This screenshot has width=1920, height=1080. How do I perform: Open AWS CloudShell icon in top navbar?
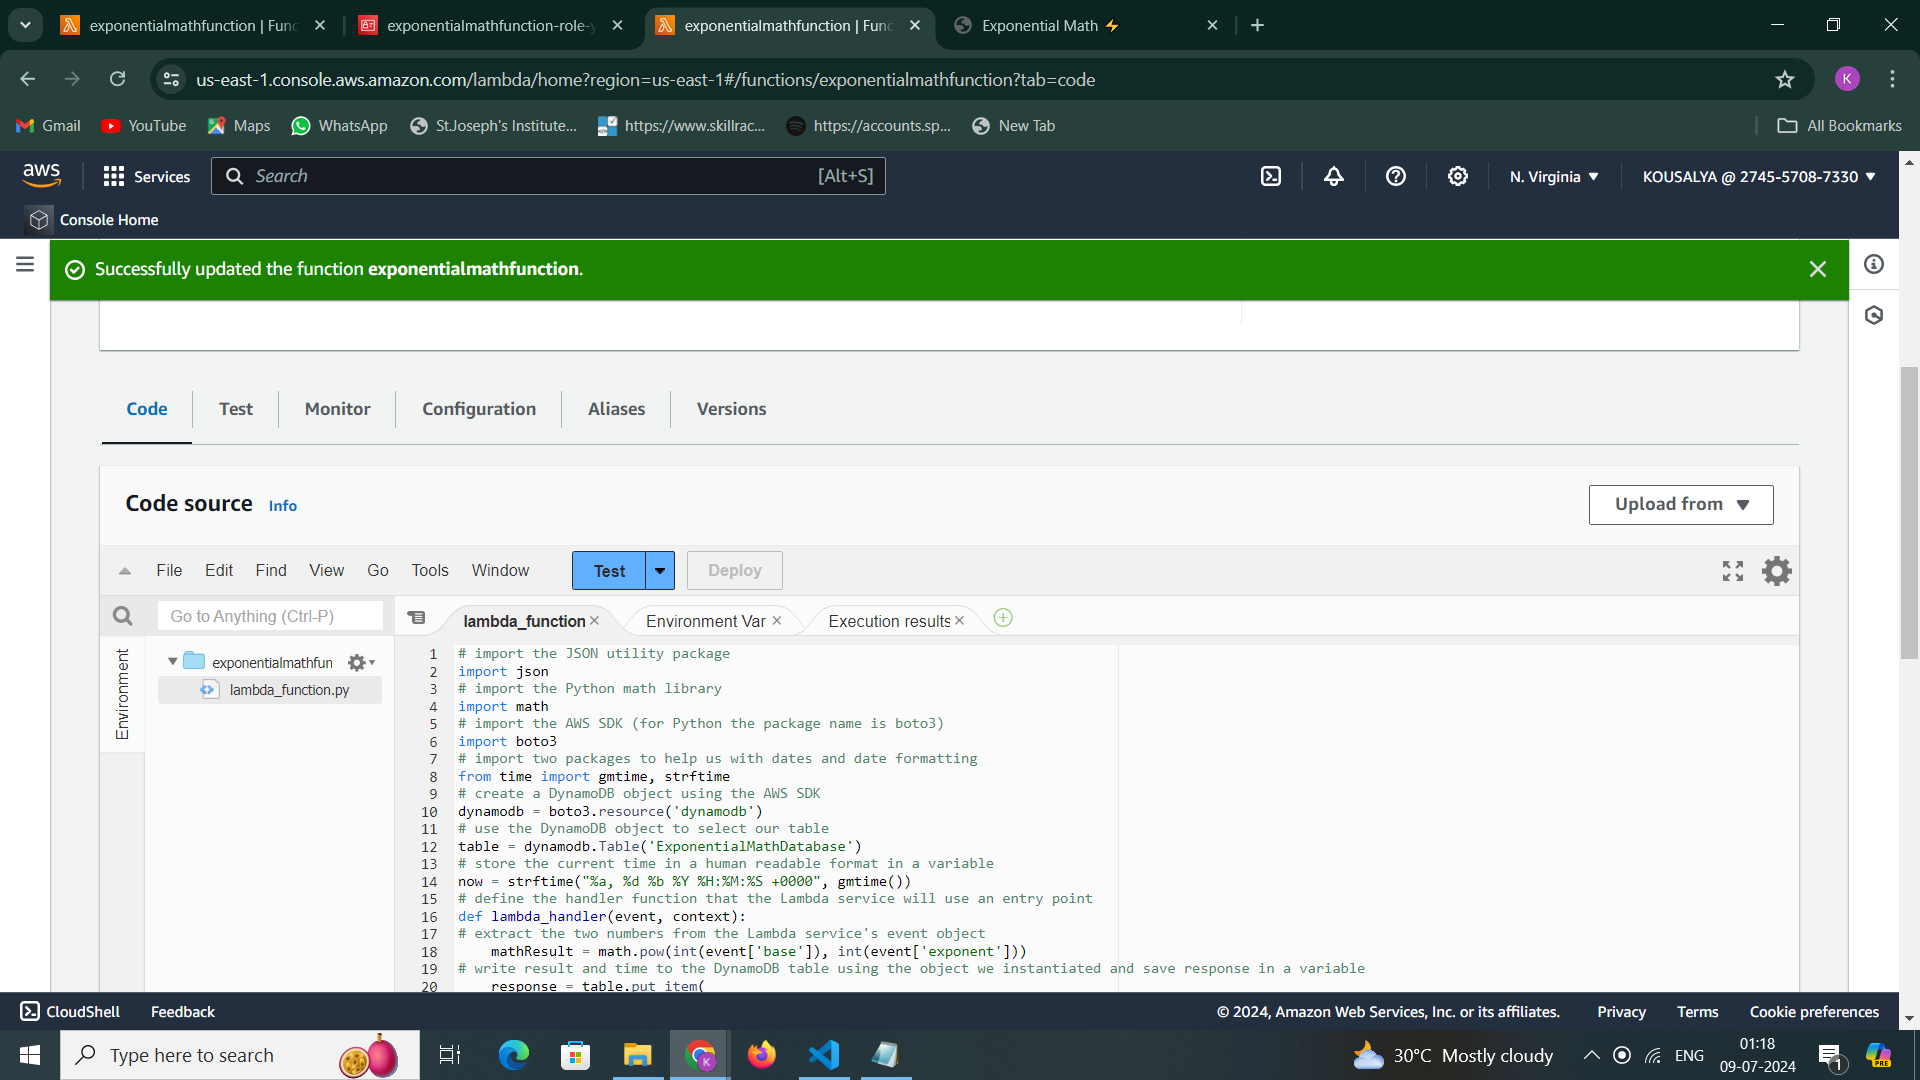(x=1270, y=177)
